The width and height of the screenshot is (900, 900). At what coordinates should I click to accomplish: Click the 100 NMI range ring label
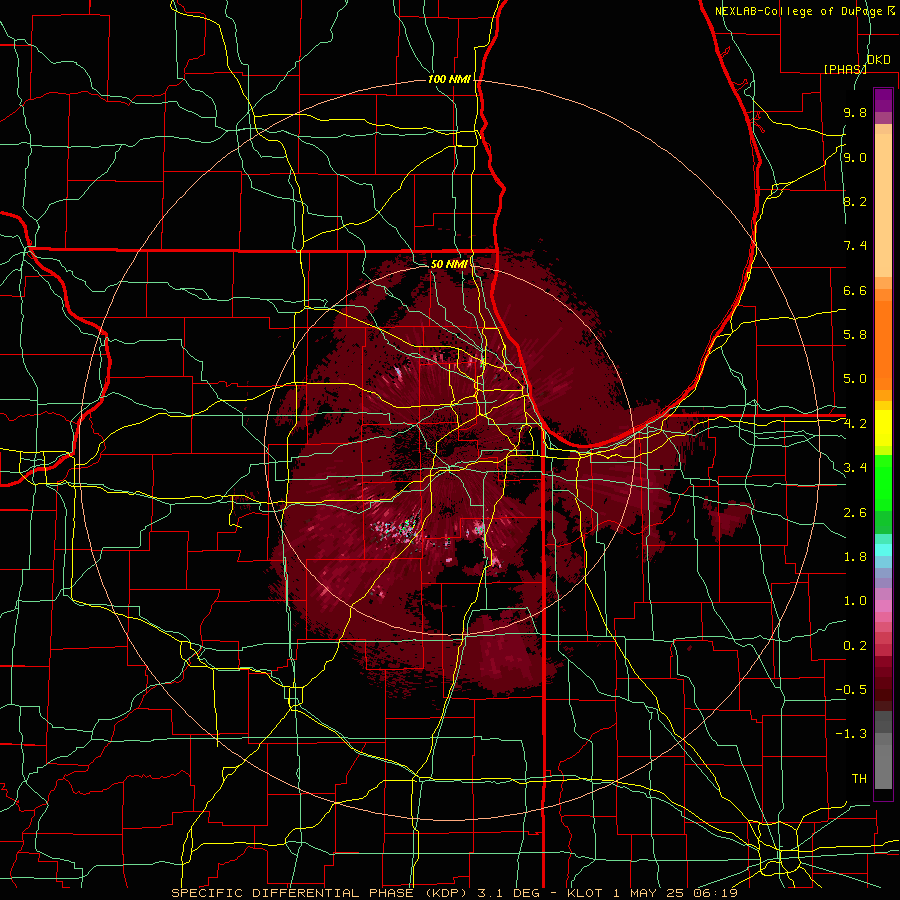449,79
